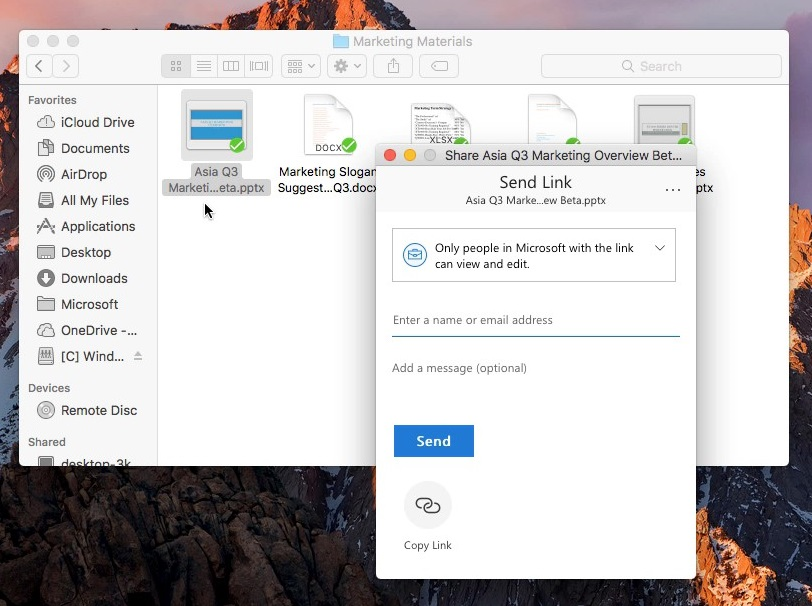Select the Microsoft sidebar folder
The height and width of the screenshot is (606, 812).
click(87, 304)
